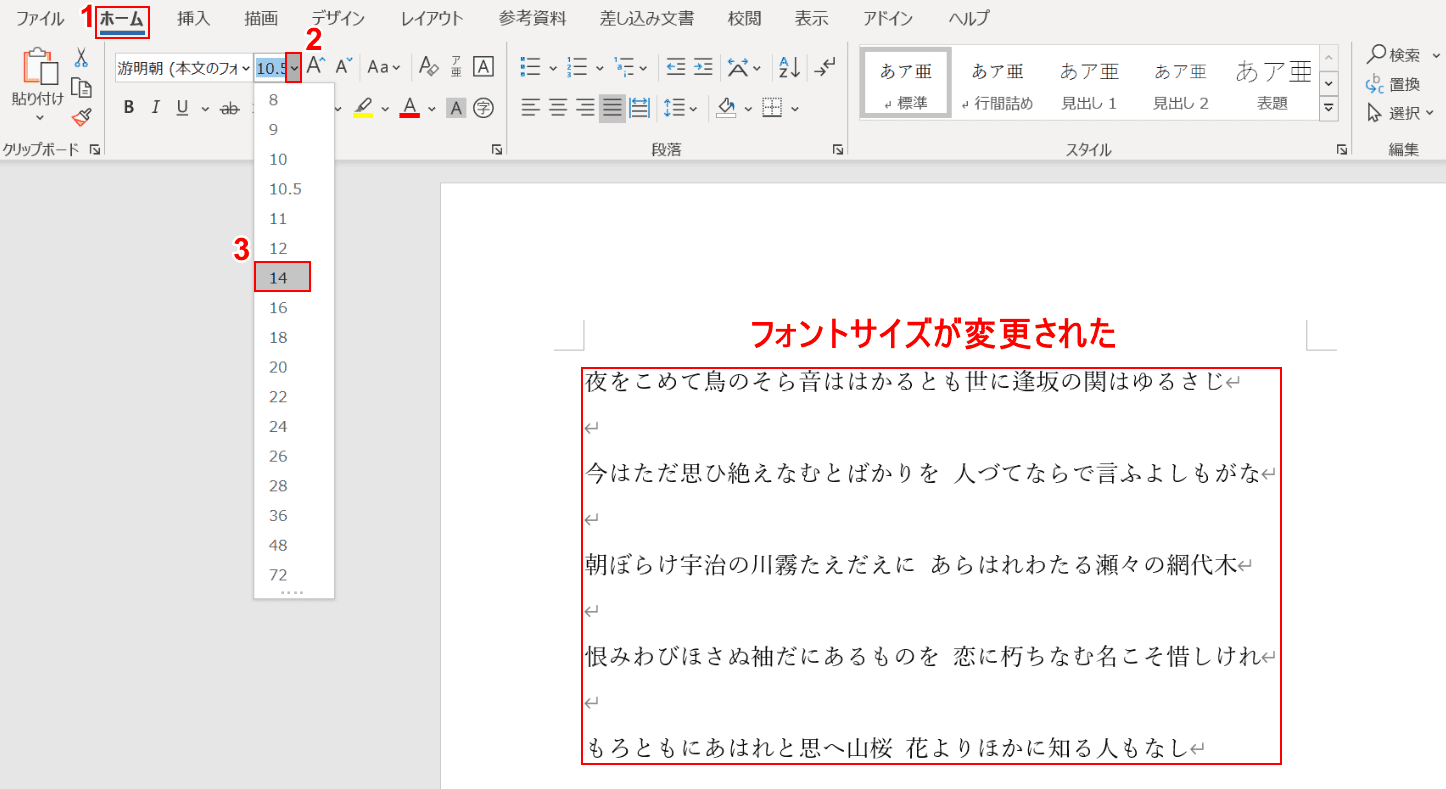
Task: Apply the yellow highlight color
Action: (364, 107)
